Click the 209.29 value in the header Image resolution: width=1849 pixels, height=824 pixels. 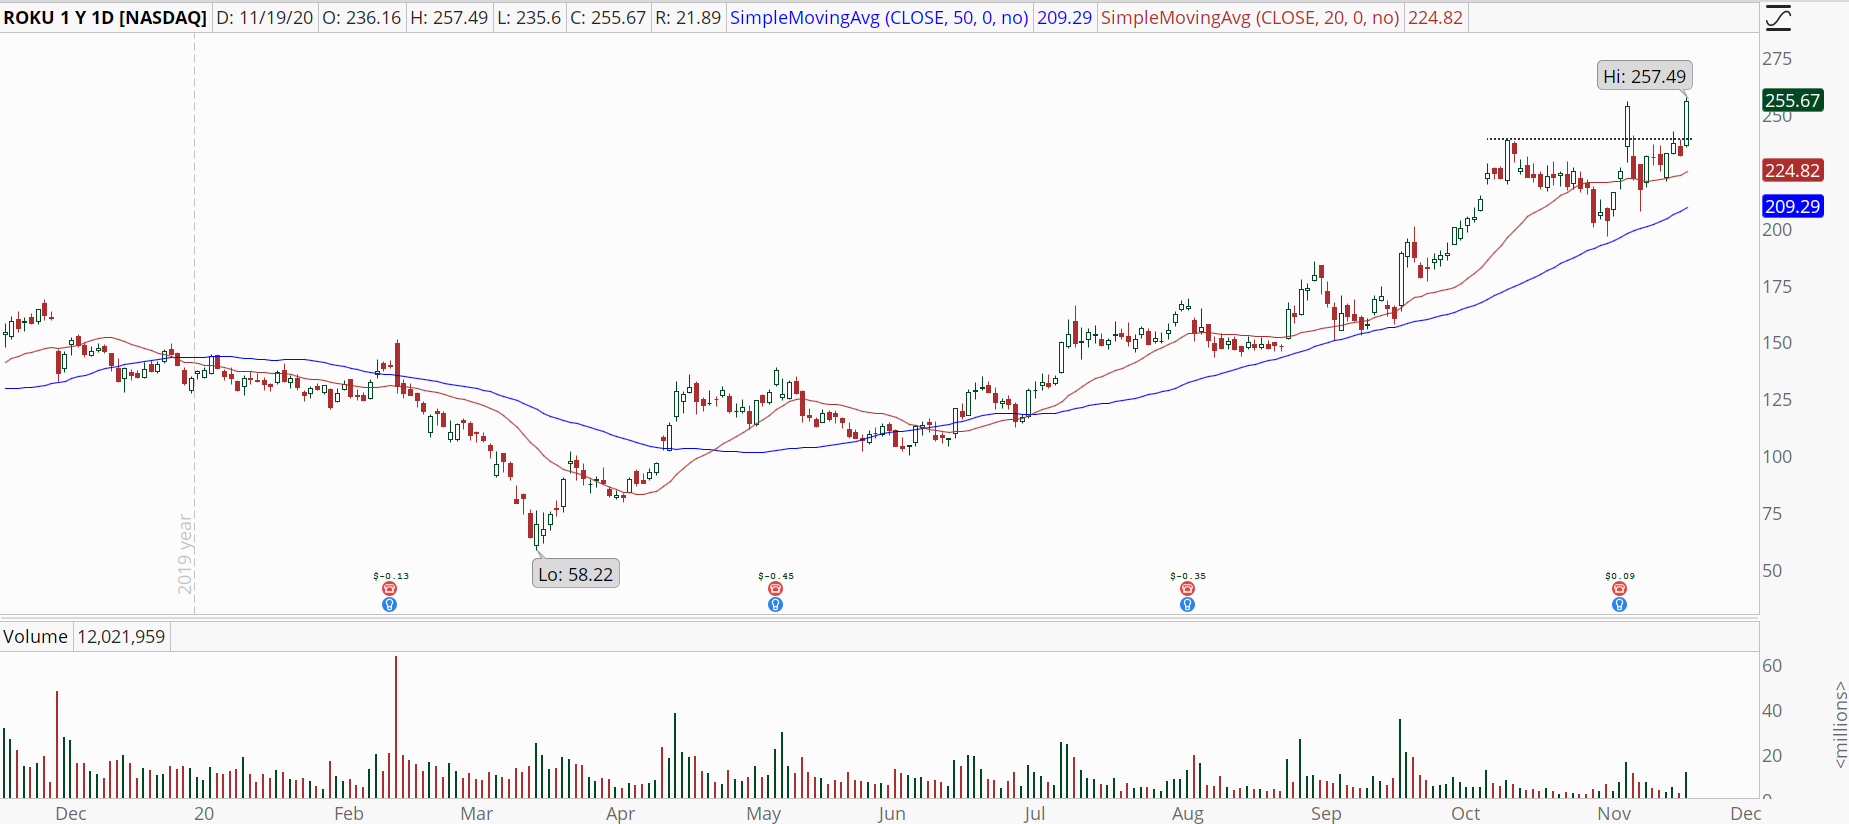pyautogui.click(x=1064, y=18)
